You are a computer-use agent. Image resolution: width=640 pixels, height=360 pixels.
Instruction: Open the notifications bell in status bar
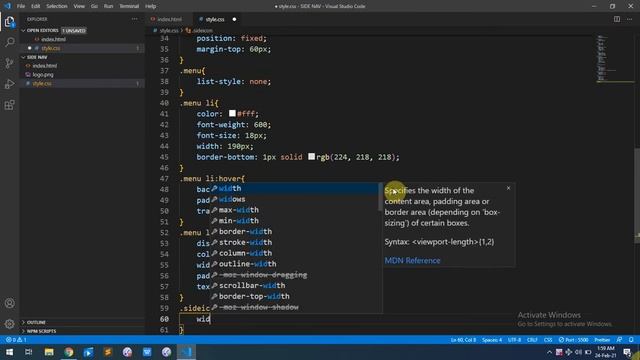[x=631, y=340]
